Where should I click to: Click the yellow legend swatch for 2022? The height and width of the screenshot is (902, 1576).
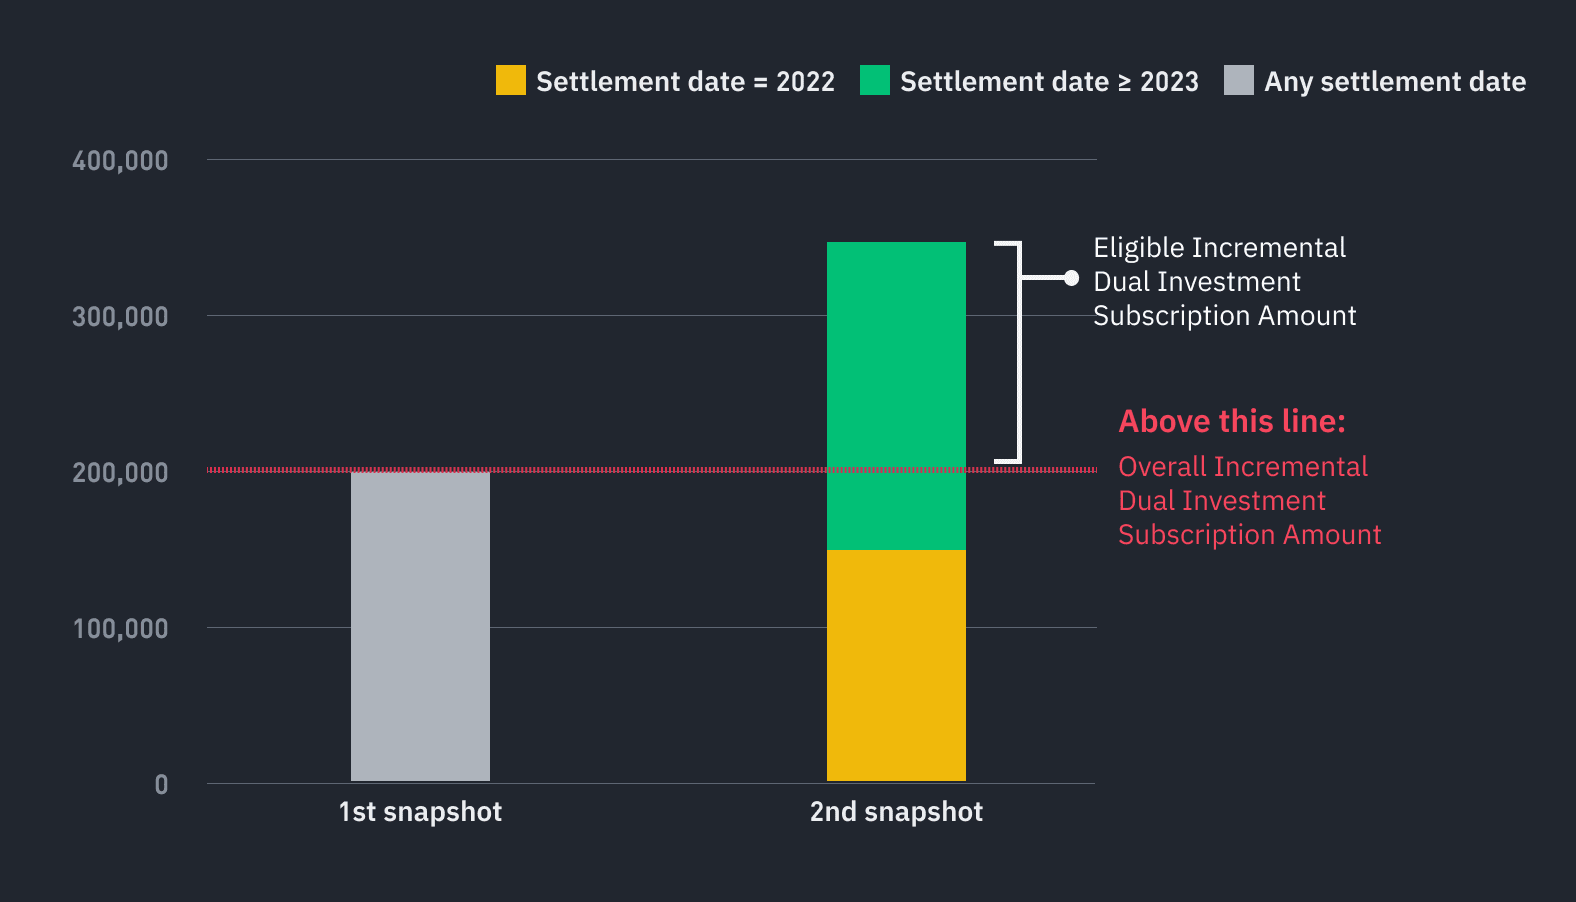511,80
